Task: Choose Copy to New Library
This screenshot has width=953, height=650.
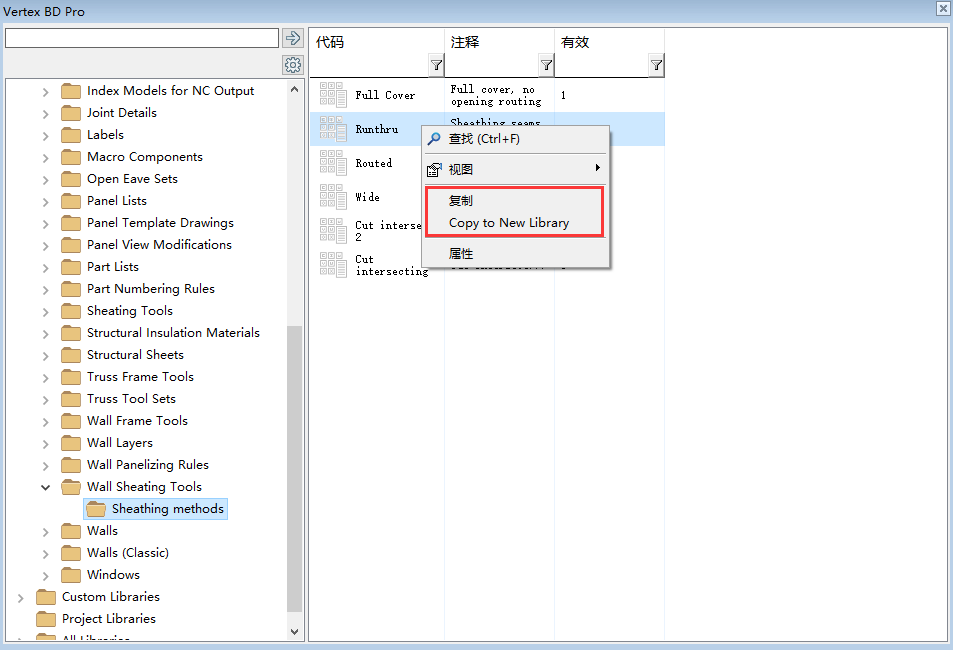Action: click(x=515, y=223)
